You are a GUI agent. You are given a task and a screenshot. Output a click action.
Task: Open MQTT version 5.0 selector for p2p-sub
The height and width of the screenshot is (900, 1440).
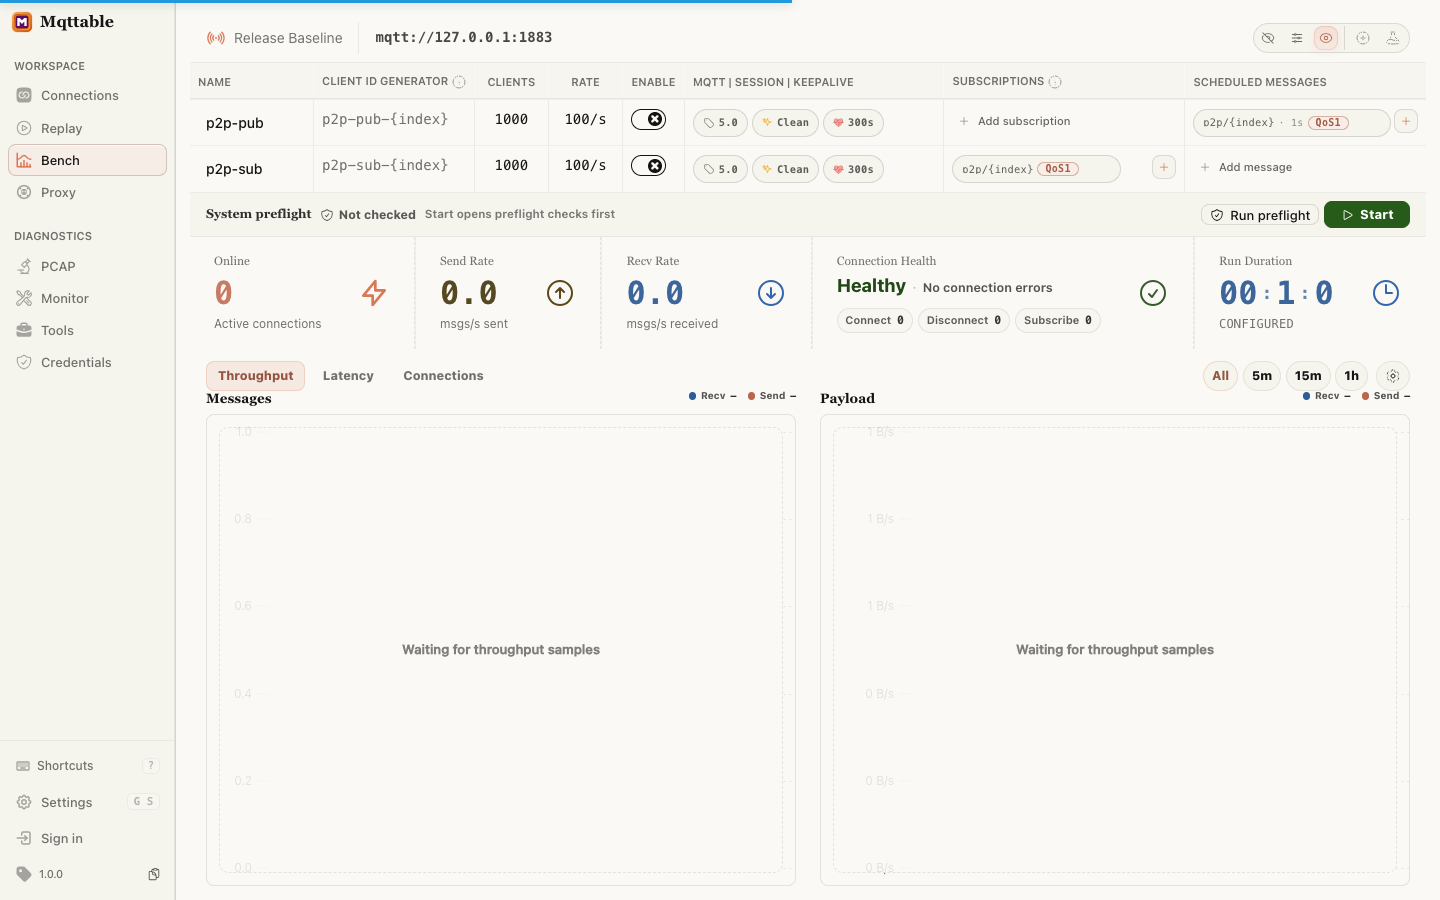(720, 169)
